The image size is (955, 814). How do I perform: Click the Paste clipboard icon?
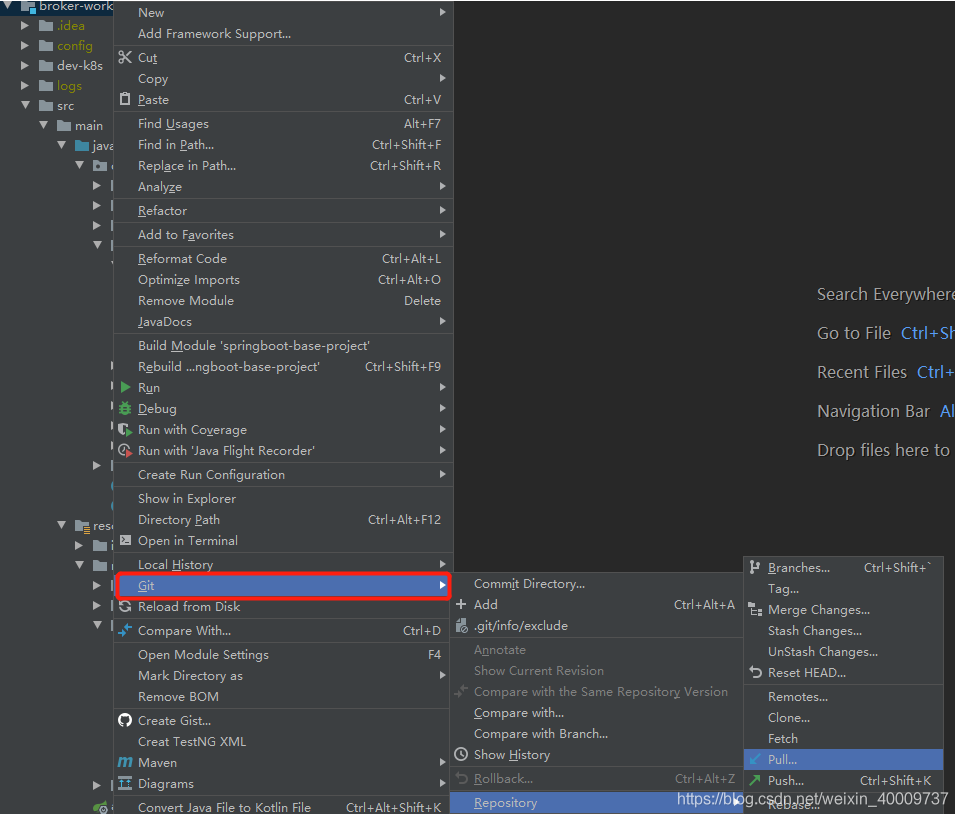pos(125,99)
